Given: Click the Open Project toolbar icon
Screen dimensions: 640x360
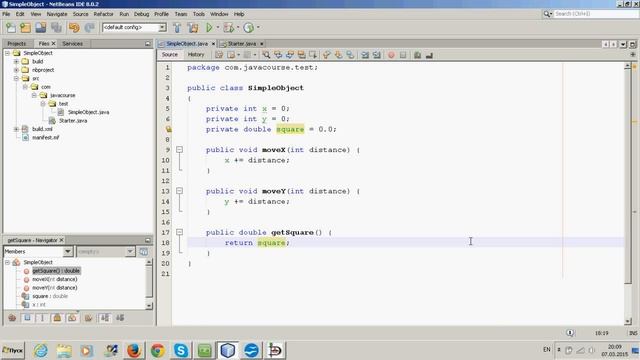Looking at the screenshot, I should tap(40, 27).
